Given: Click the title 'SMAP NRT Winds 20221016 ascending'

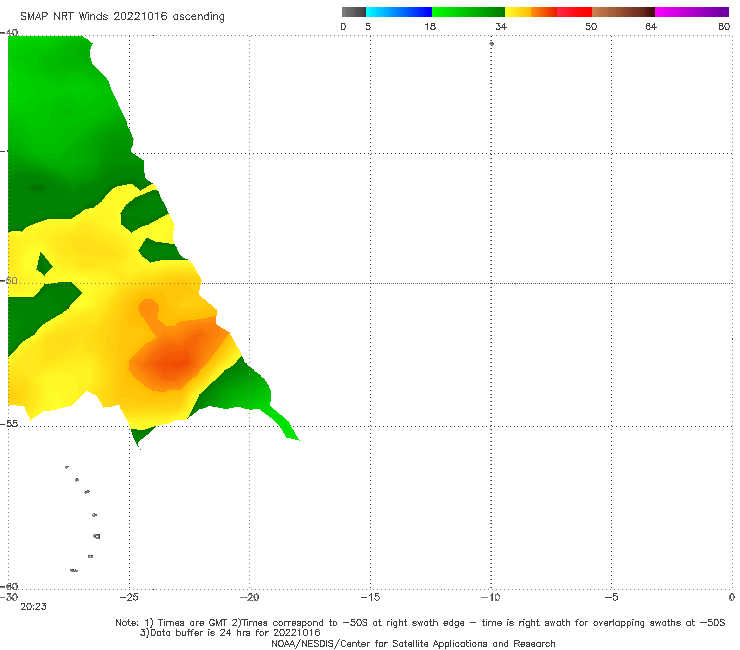Looking at the screenshot, I should click(x=122, y=16).
